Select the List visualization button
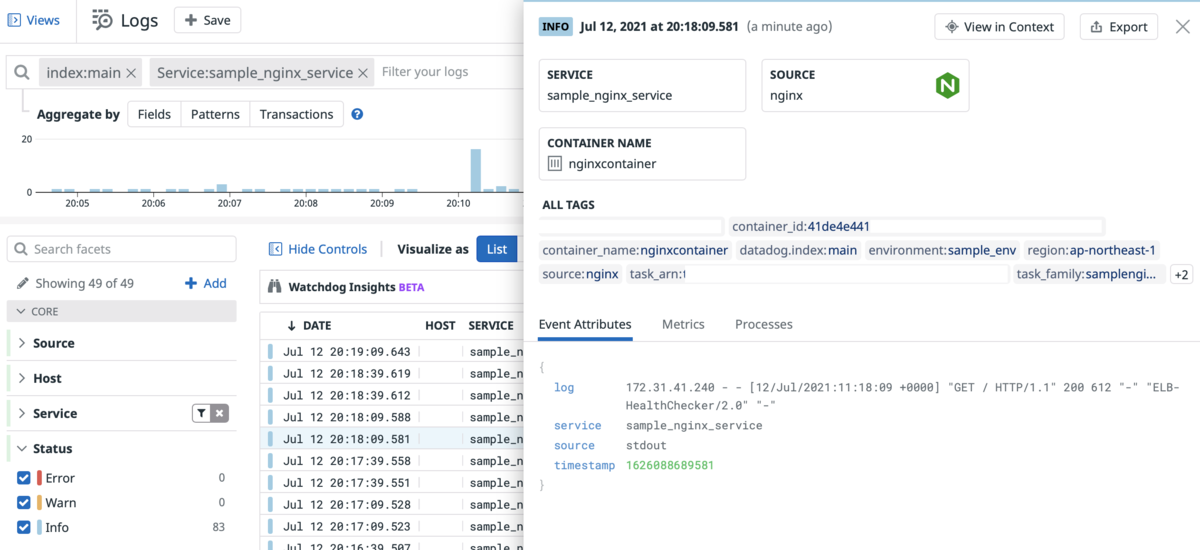The width and height of the screenshot is (1200, 550). (497, 249)
